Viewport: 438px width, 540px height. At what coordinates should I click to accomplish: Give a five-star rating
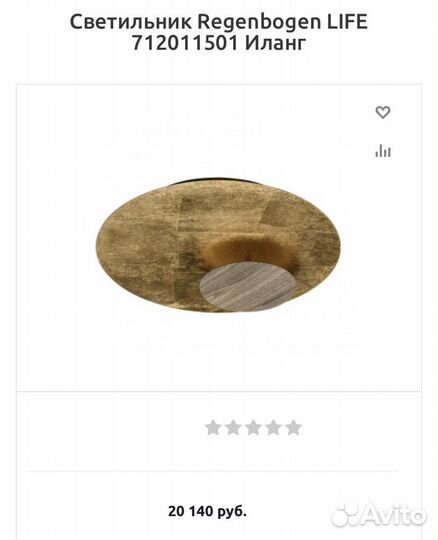[x=293, y=428]
